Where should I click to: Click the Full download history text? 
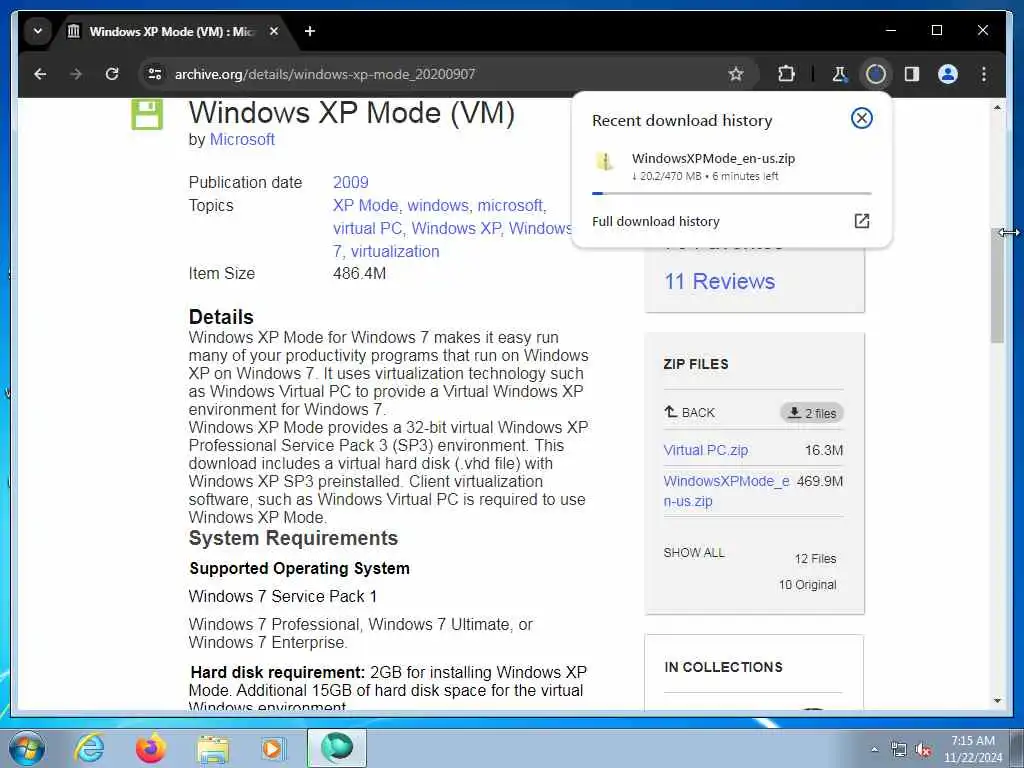tap(656, 221)
